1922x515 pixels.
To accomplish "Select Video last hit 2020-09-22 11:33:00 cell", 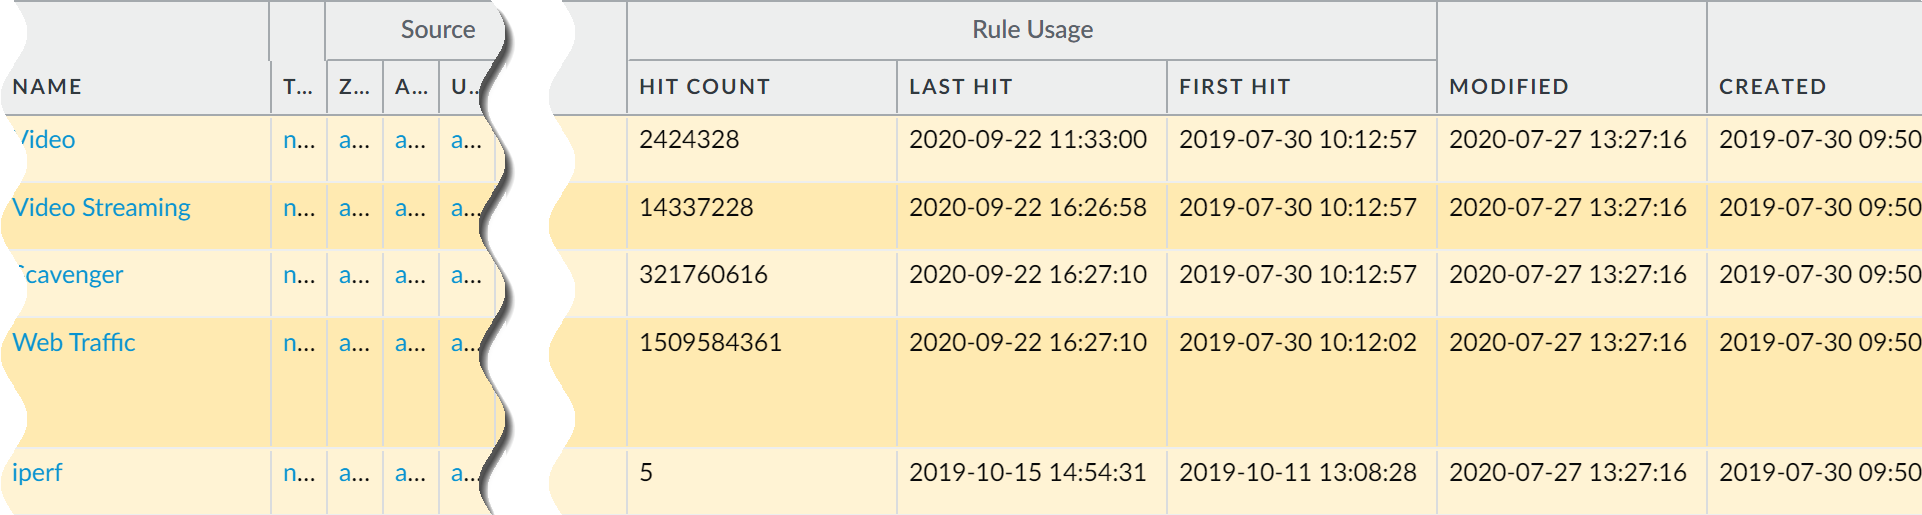I will click(1027, 140).
